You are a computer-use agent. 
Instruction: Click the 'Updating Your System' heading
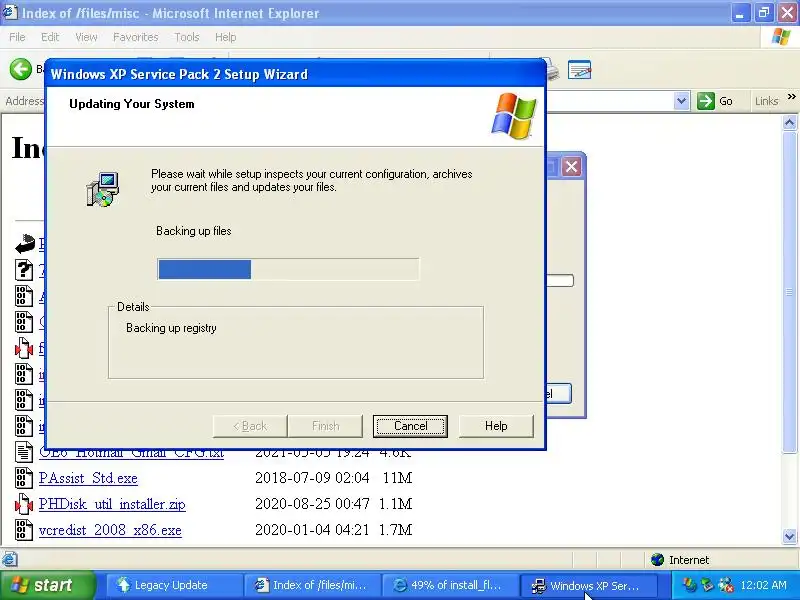click(132, 104)
